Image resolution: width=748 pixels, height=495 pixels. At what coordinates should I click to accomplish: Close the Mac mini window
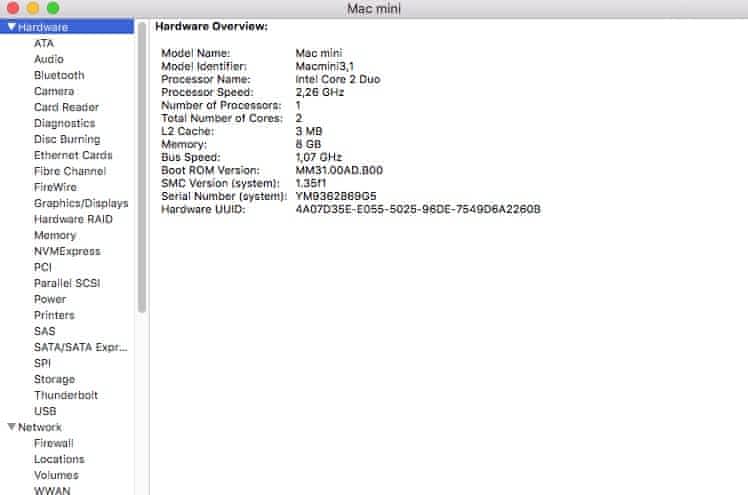pos(13,8)
